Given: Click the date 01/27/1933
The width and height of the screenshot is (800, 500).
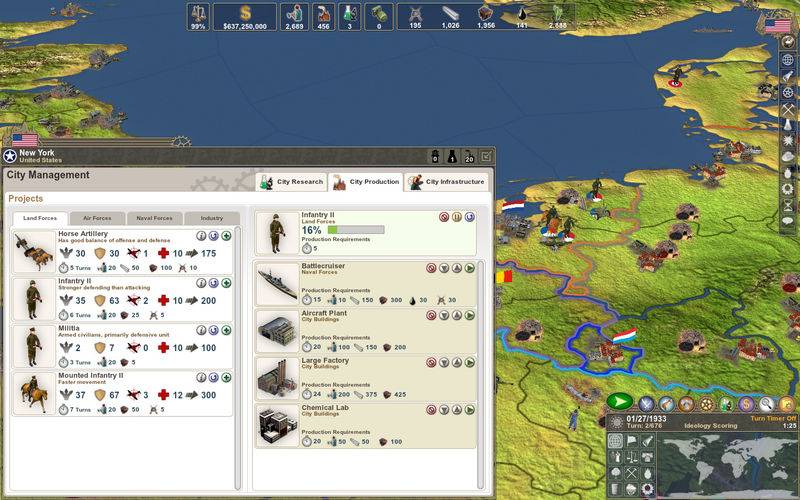Looking at the screenshot, I should (646, 418).
